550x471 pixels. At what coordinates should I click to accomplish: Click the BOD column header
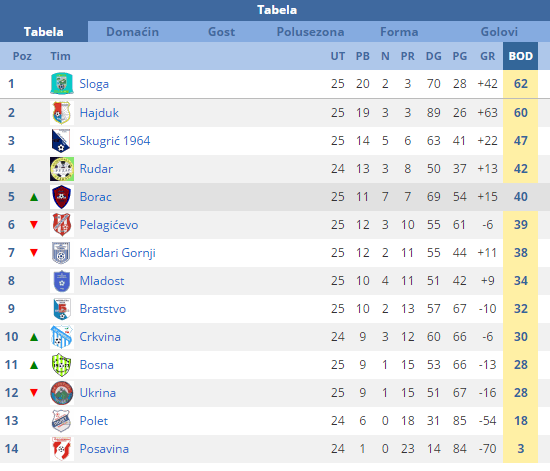coord(521,56)
